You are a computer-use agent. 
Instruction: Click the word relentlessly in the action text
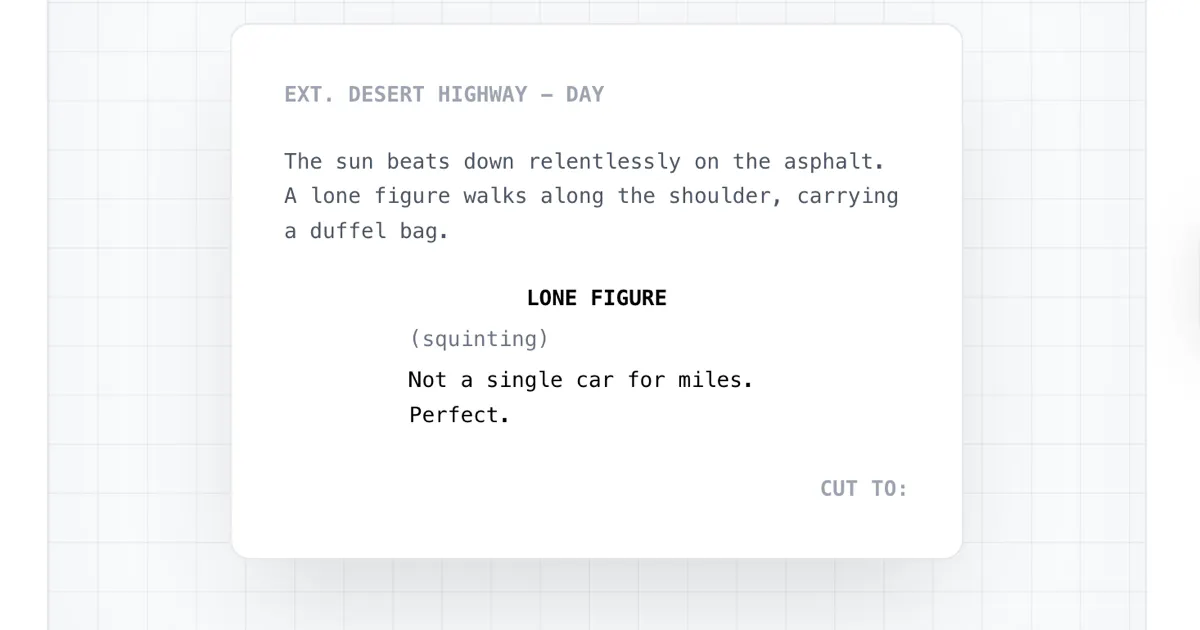point(604,162)
